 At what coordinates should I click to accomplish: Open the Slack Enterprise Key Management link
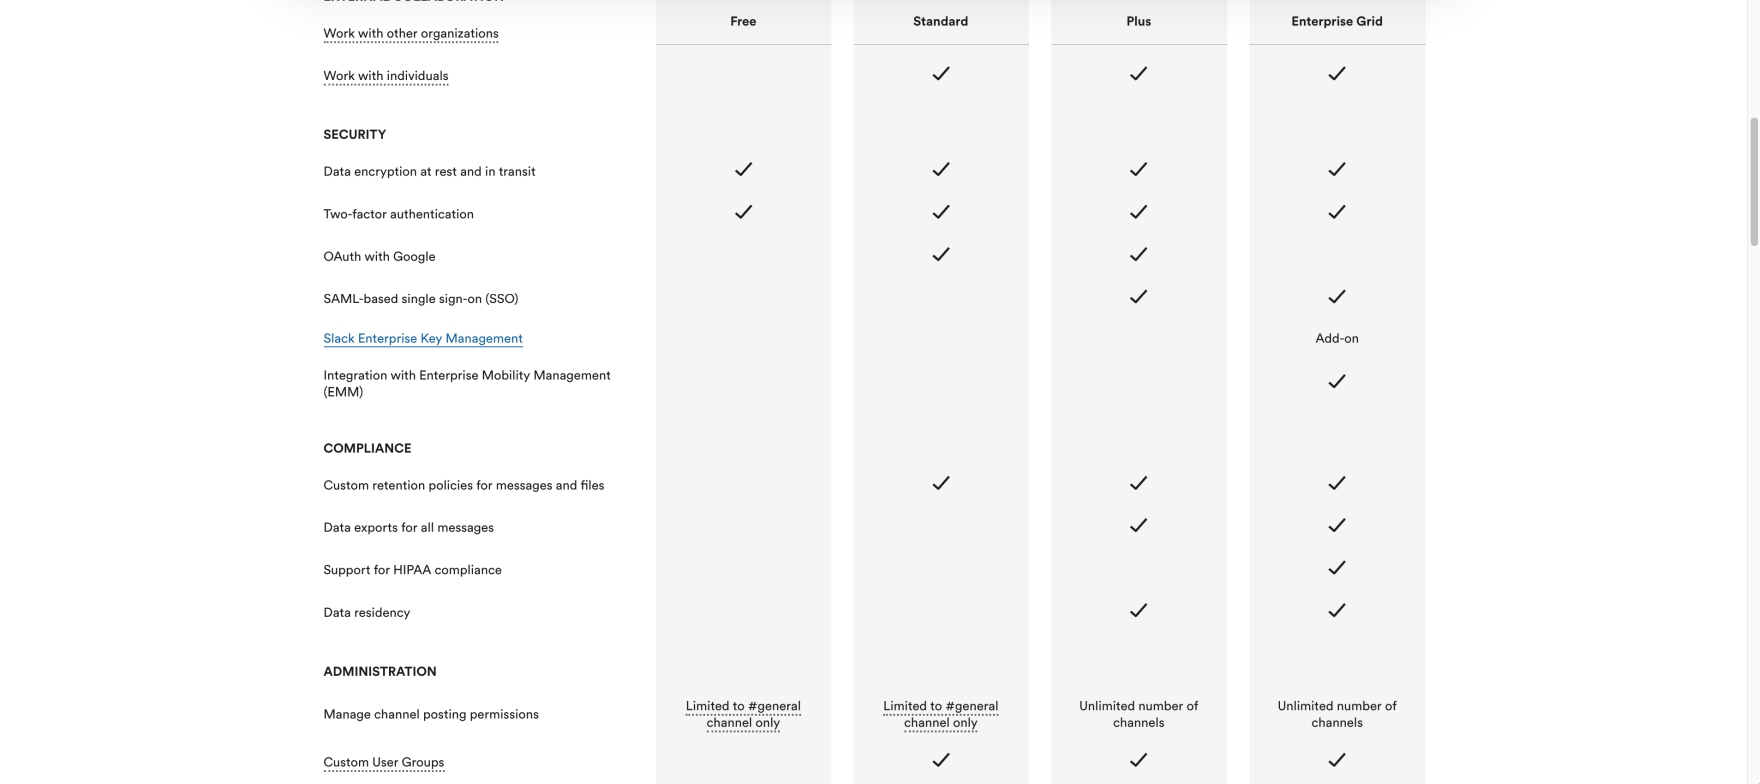[x=422, y=339]
